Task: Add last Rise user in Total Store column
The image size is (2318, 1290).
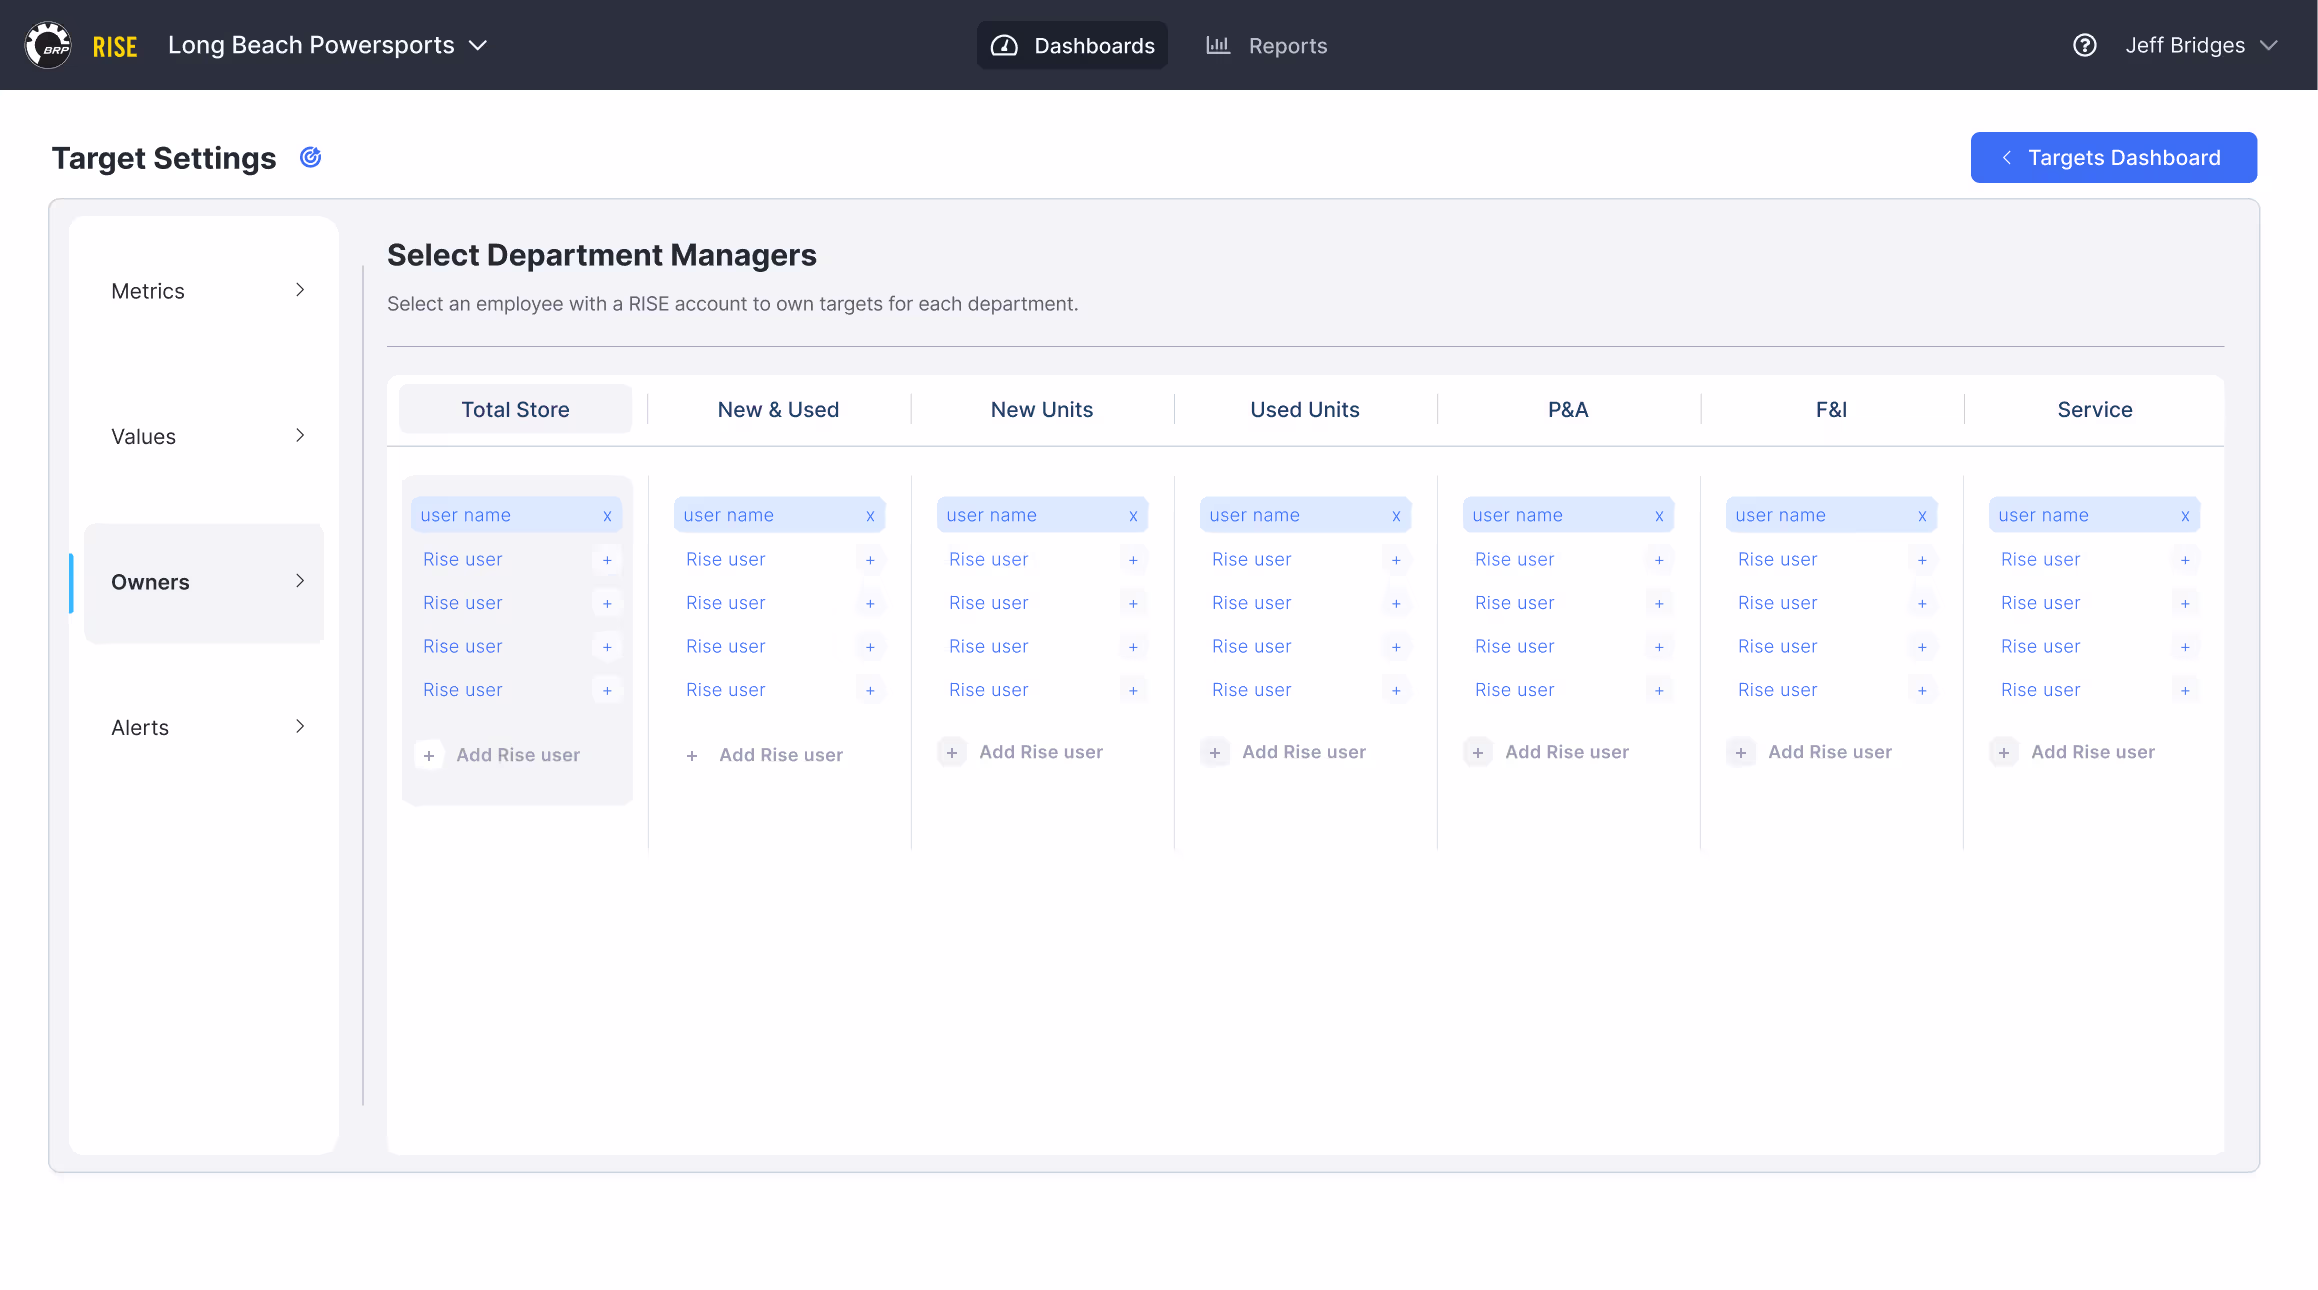Action: coord(607,690)
